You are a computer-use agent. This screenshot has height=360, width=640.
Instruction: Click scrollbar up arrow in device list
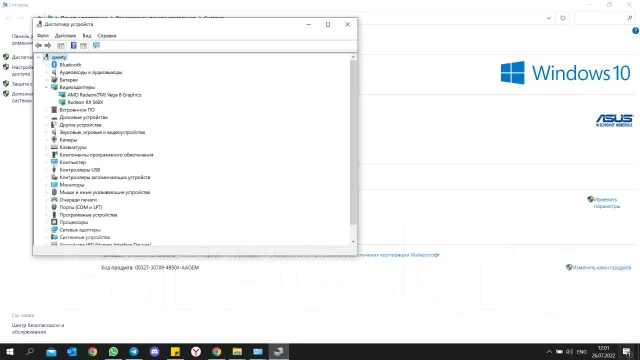point(353,57)
